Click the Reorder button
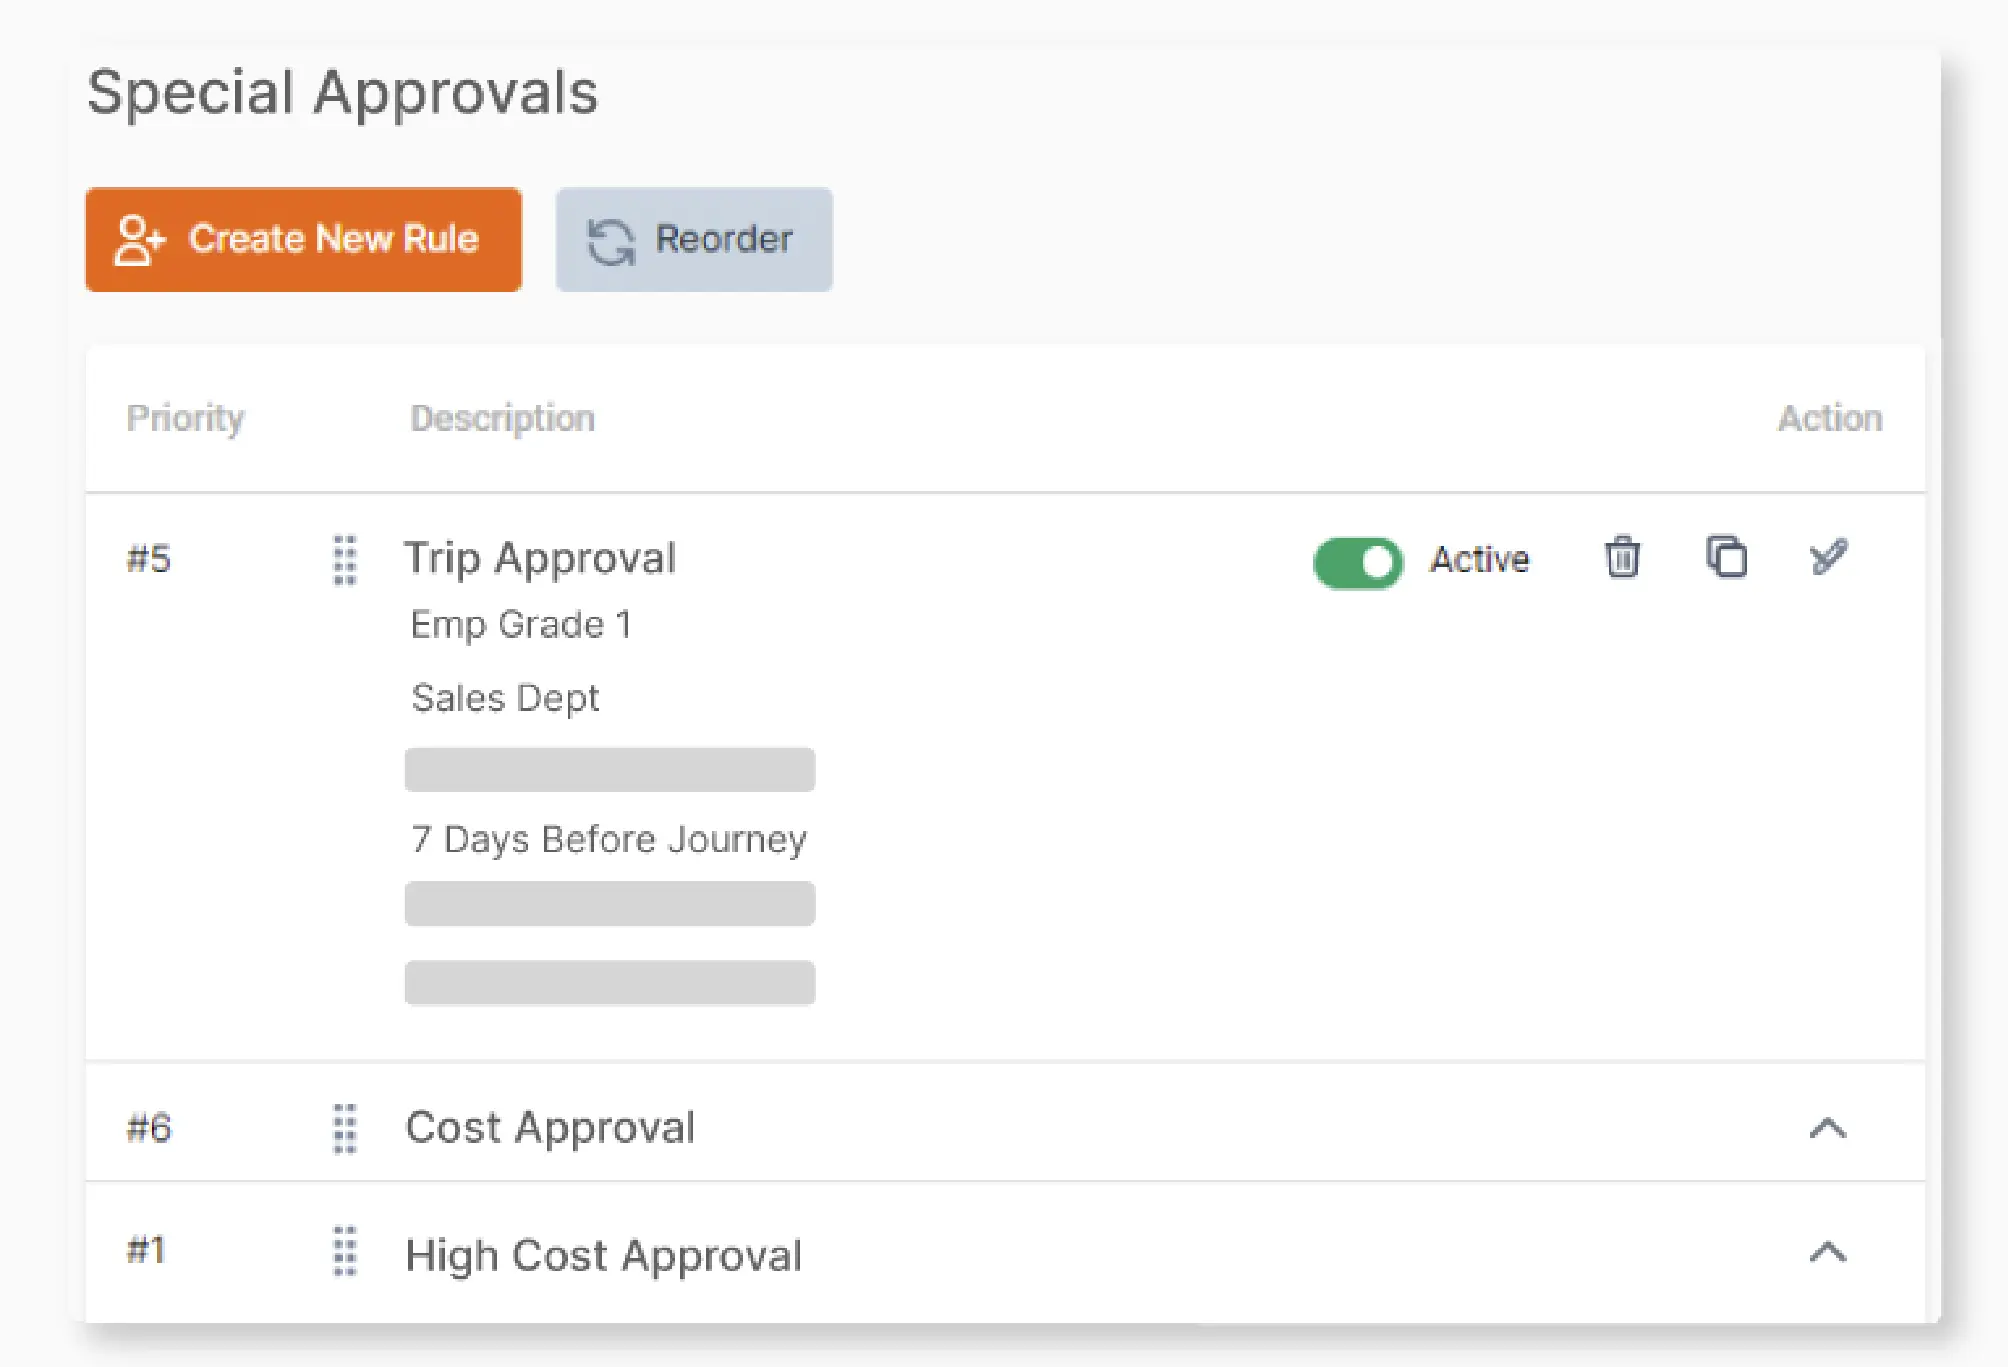 pos(694,240)
